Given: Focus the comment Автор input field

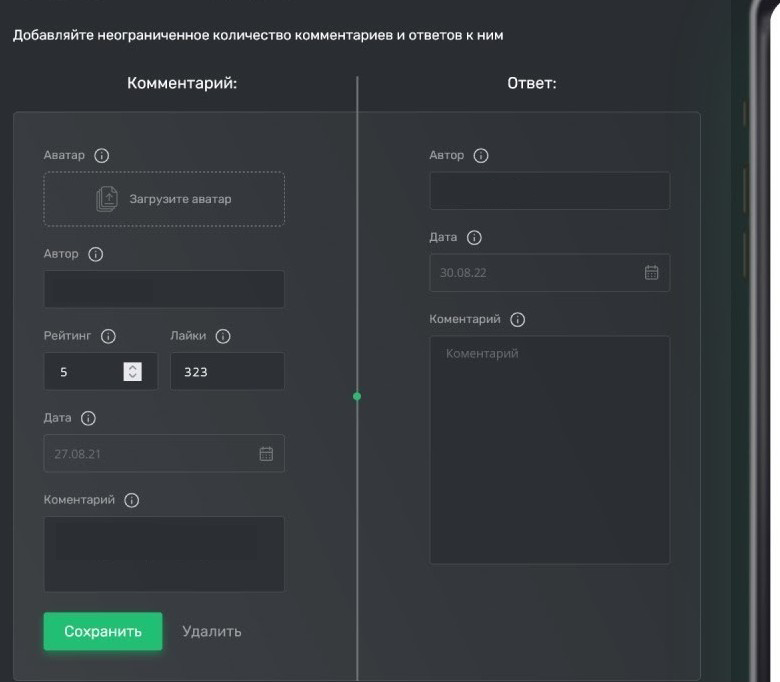Looking at the screenshot, I should click(164, 289).
